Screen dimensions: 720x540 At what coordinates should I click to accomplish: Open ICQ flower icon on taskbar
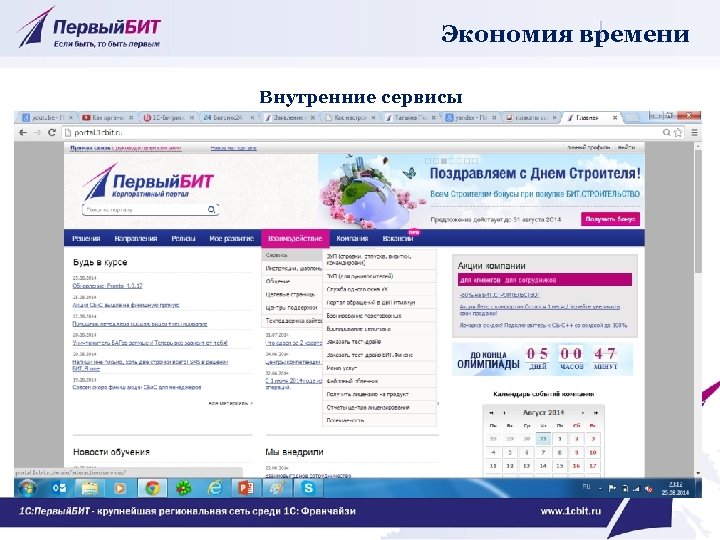tap(183, 488)
